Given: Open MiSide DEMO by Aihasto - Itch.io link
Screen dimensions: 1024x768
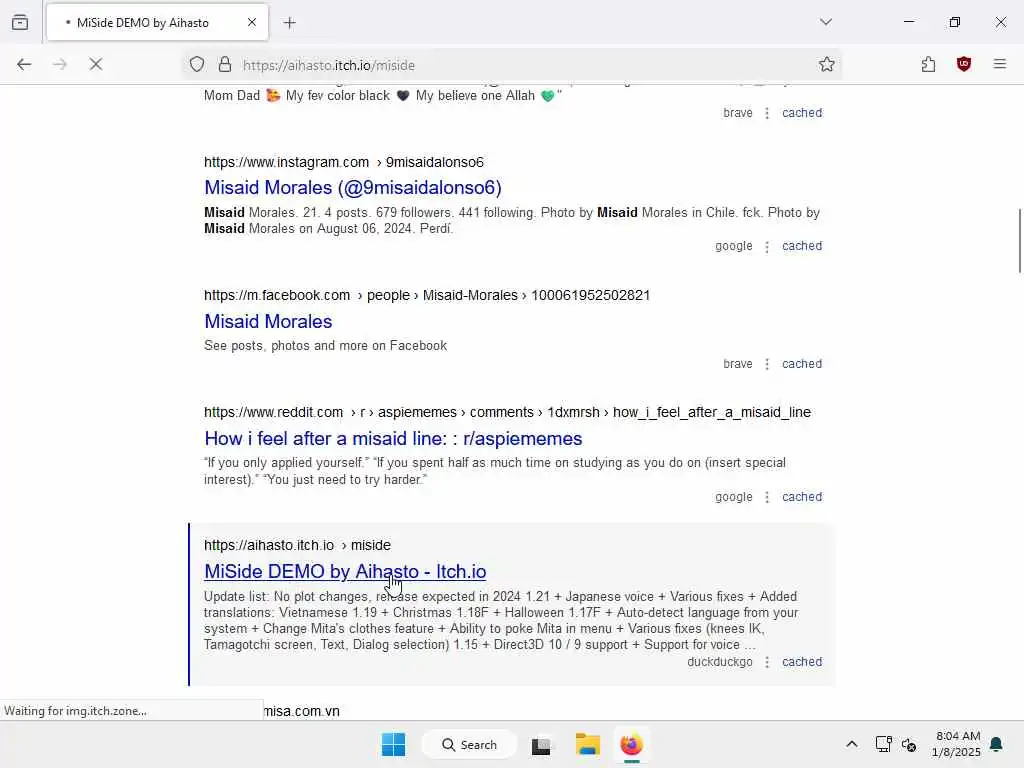Looking at the screenshot, I should (345, 571).
